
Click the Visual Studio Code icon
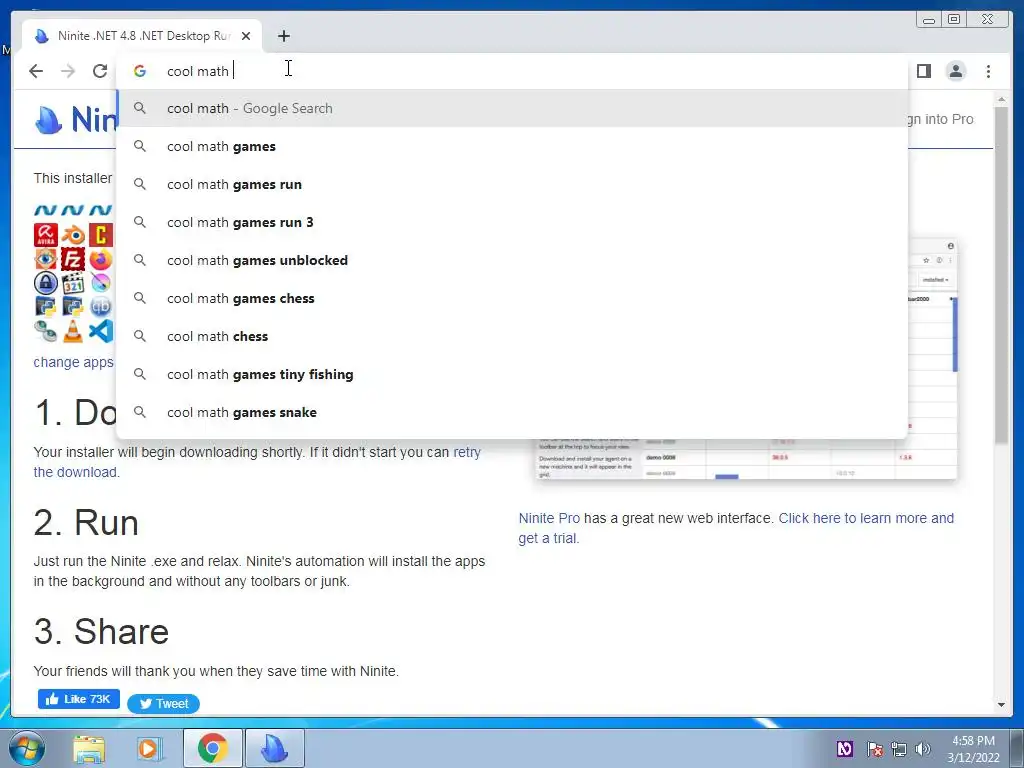[101, 331]
